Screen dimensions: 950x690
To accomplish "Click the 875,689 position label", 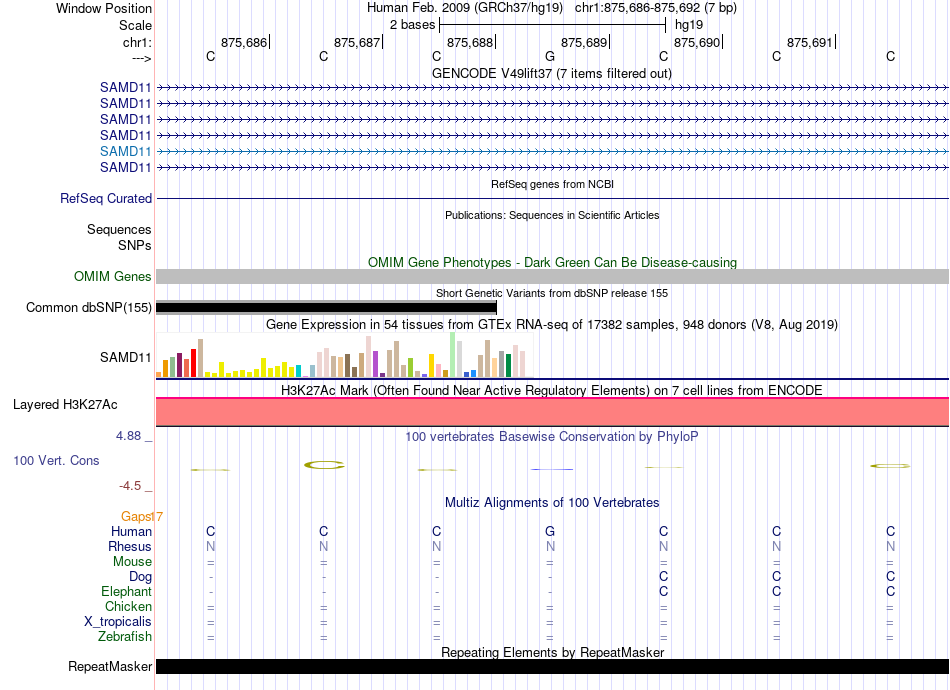I will [x=584, y=42].
